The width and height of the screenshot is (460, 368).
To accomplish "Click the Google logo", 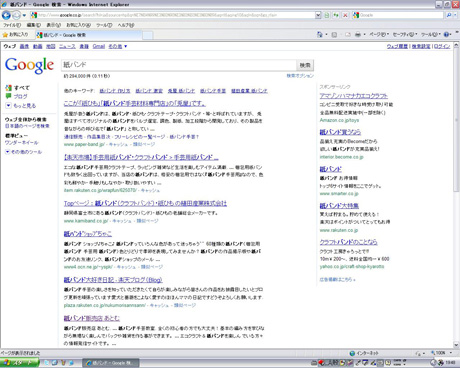I will pos(29,65).
